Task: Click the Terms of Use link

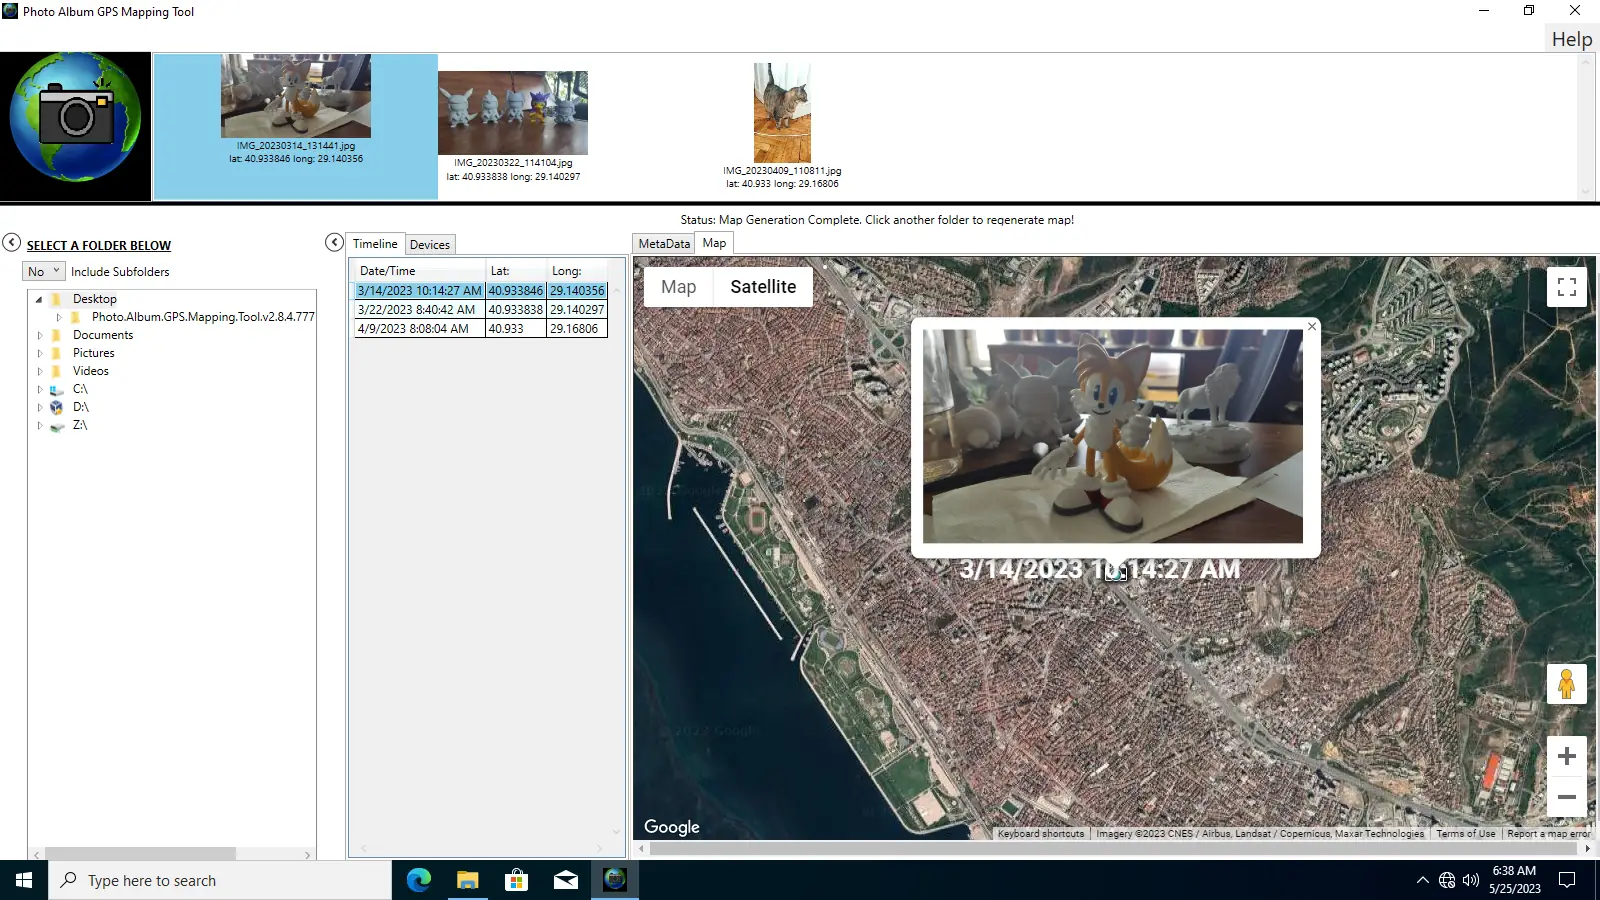Action: 1466,833
